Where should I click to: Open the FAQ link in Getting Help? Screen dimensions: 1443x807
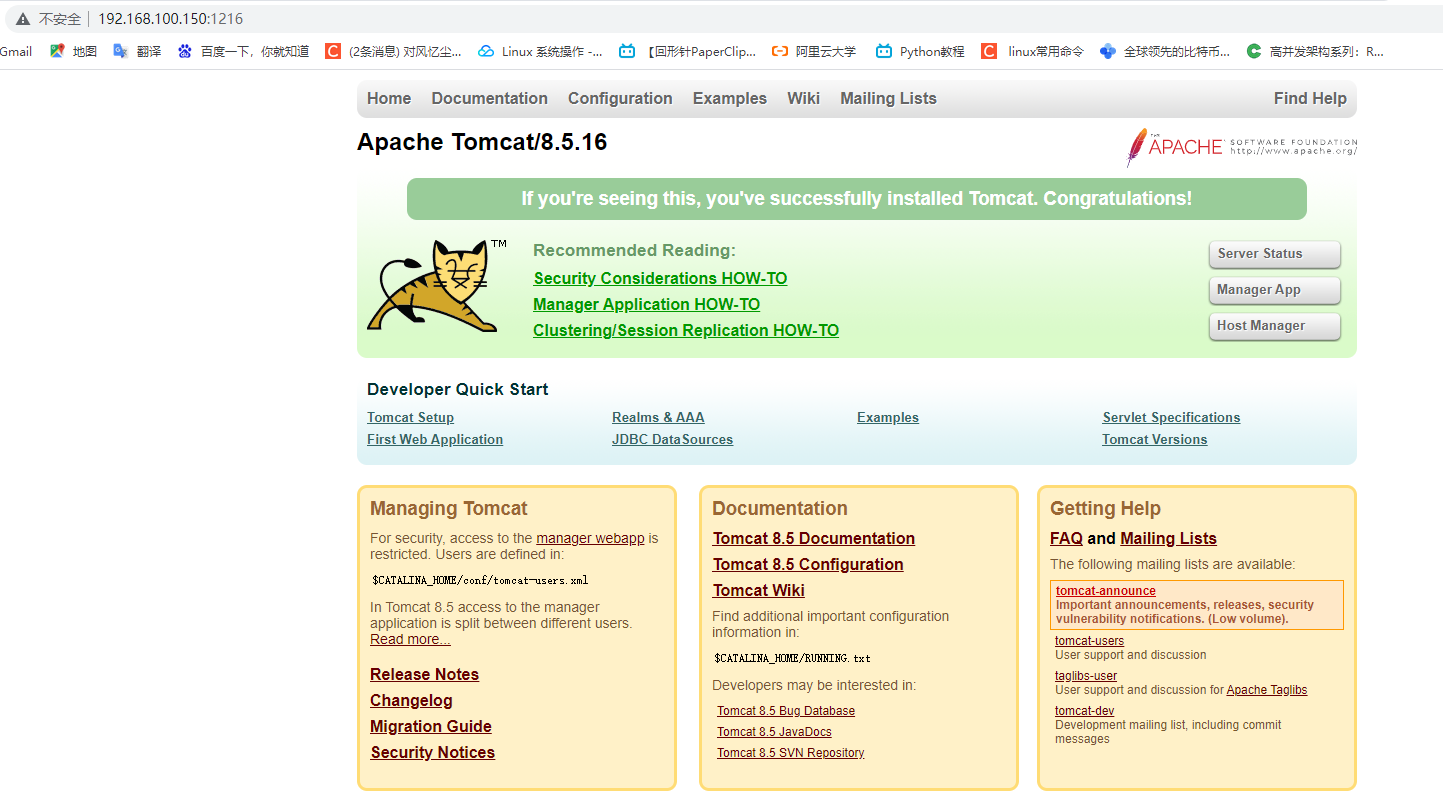(x=1066, y=538)
